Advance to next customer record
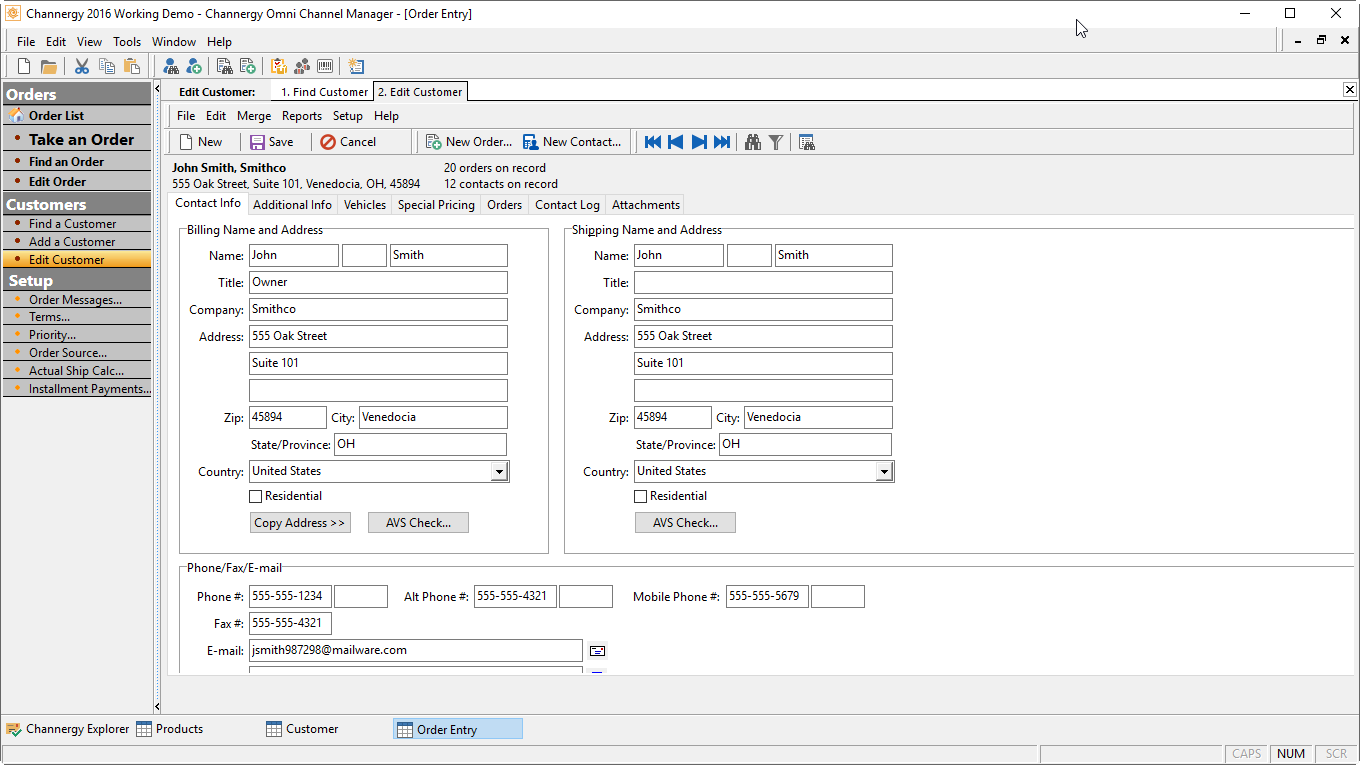The image size is (1360, 765). pyautogui.click(x=699, y=142)
